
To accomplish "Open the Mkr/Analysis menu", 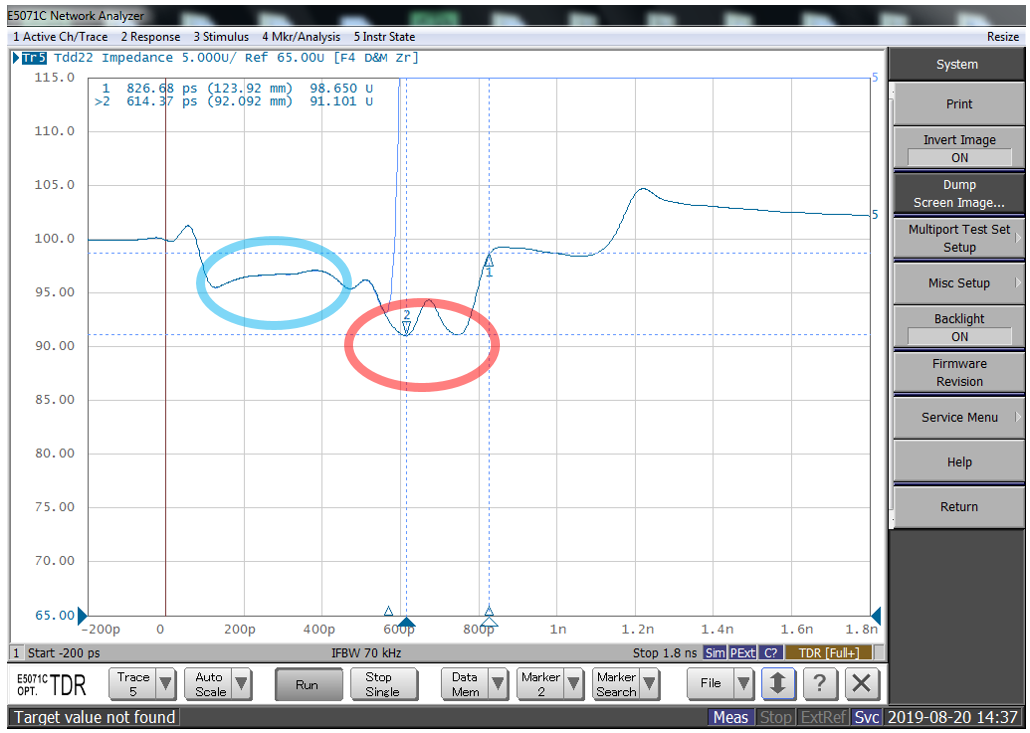I will 301,37.
